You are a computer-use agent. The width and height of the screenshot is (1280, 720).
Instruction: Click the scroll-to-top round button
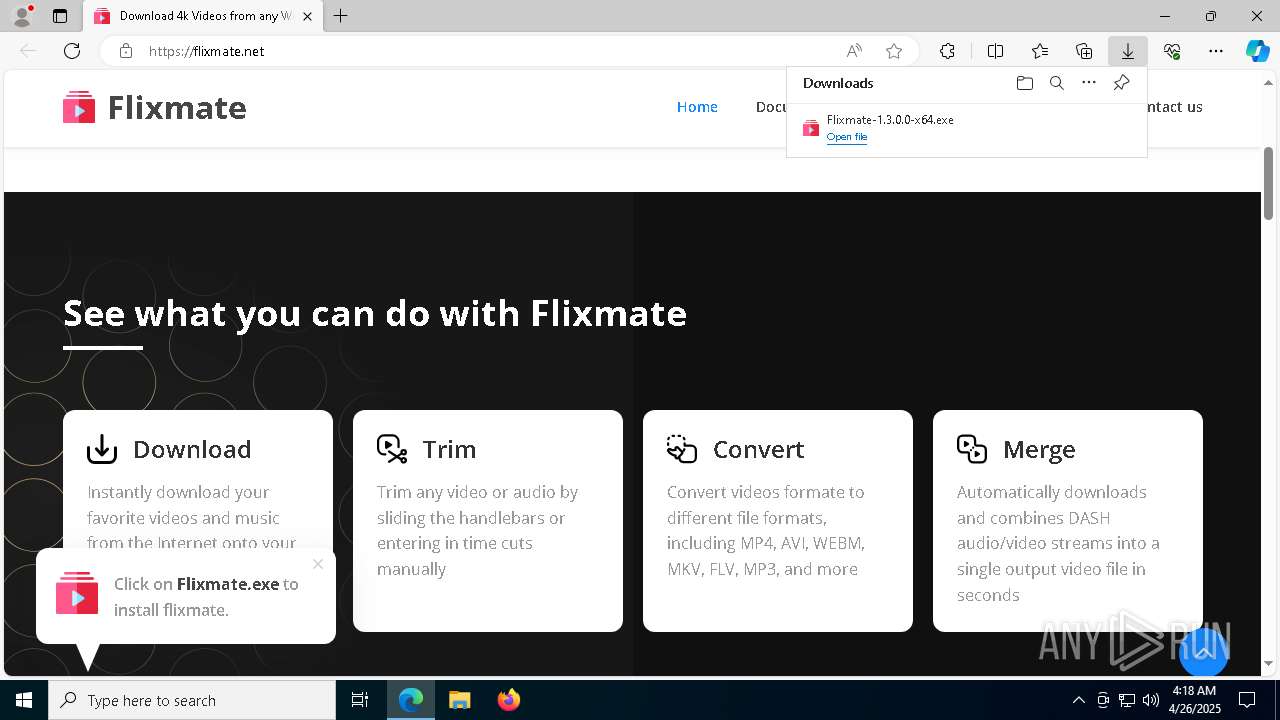pos(1203,652)
